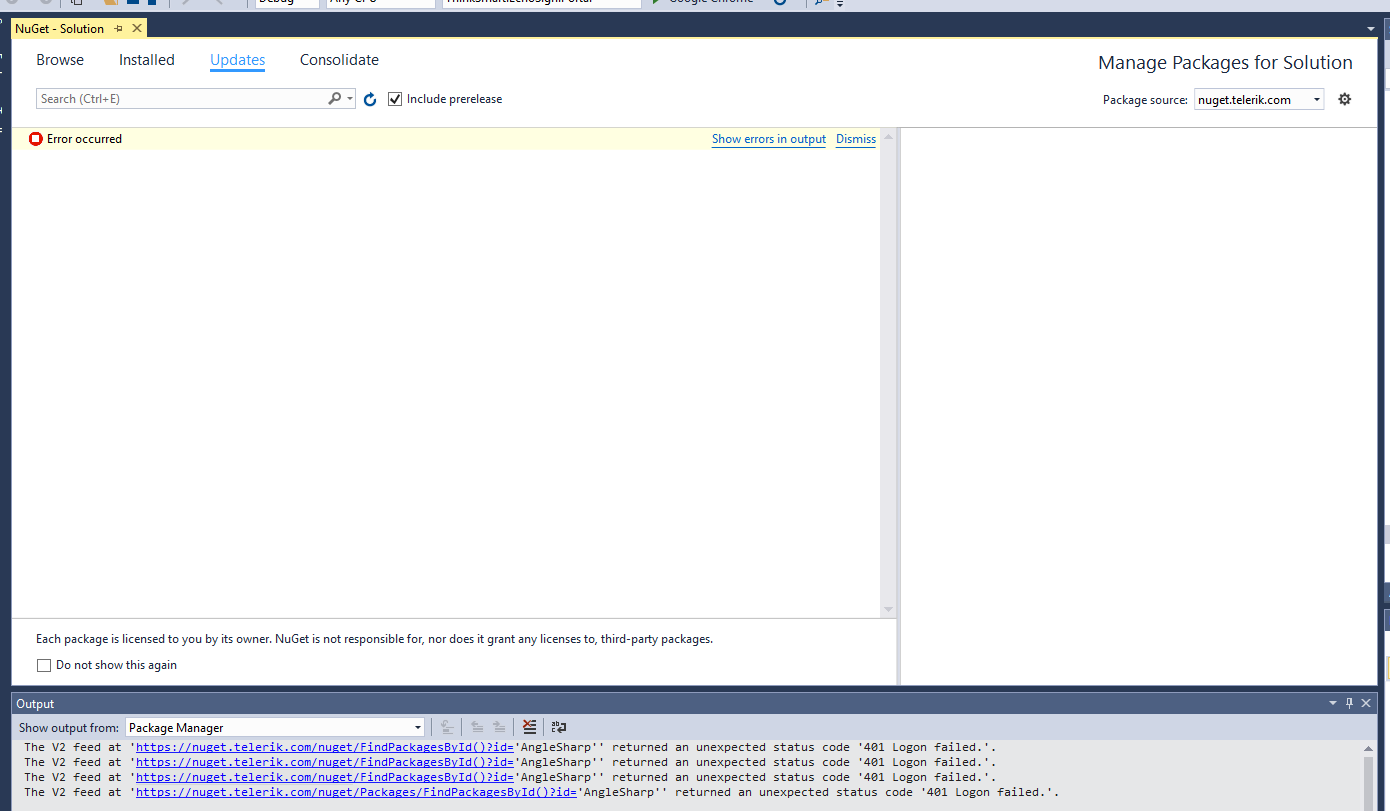Refresh the NuGet package list
The image size is (1390, 811).
click(369, 99)
